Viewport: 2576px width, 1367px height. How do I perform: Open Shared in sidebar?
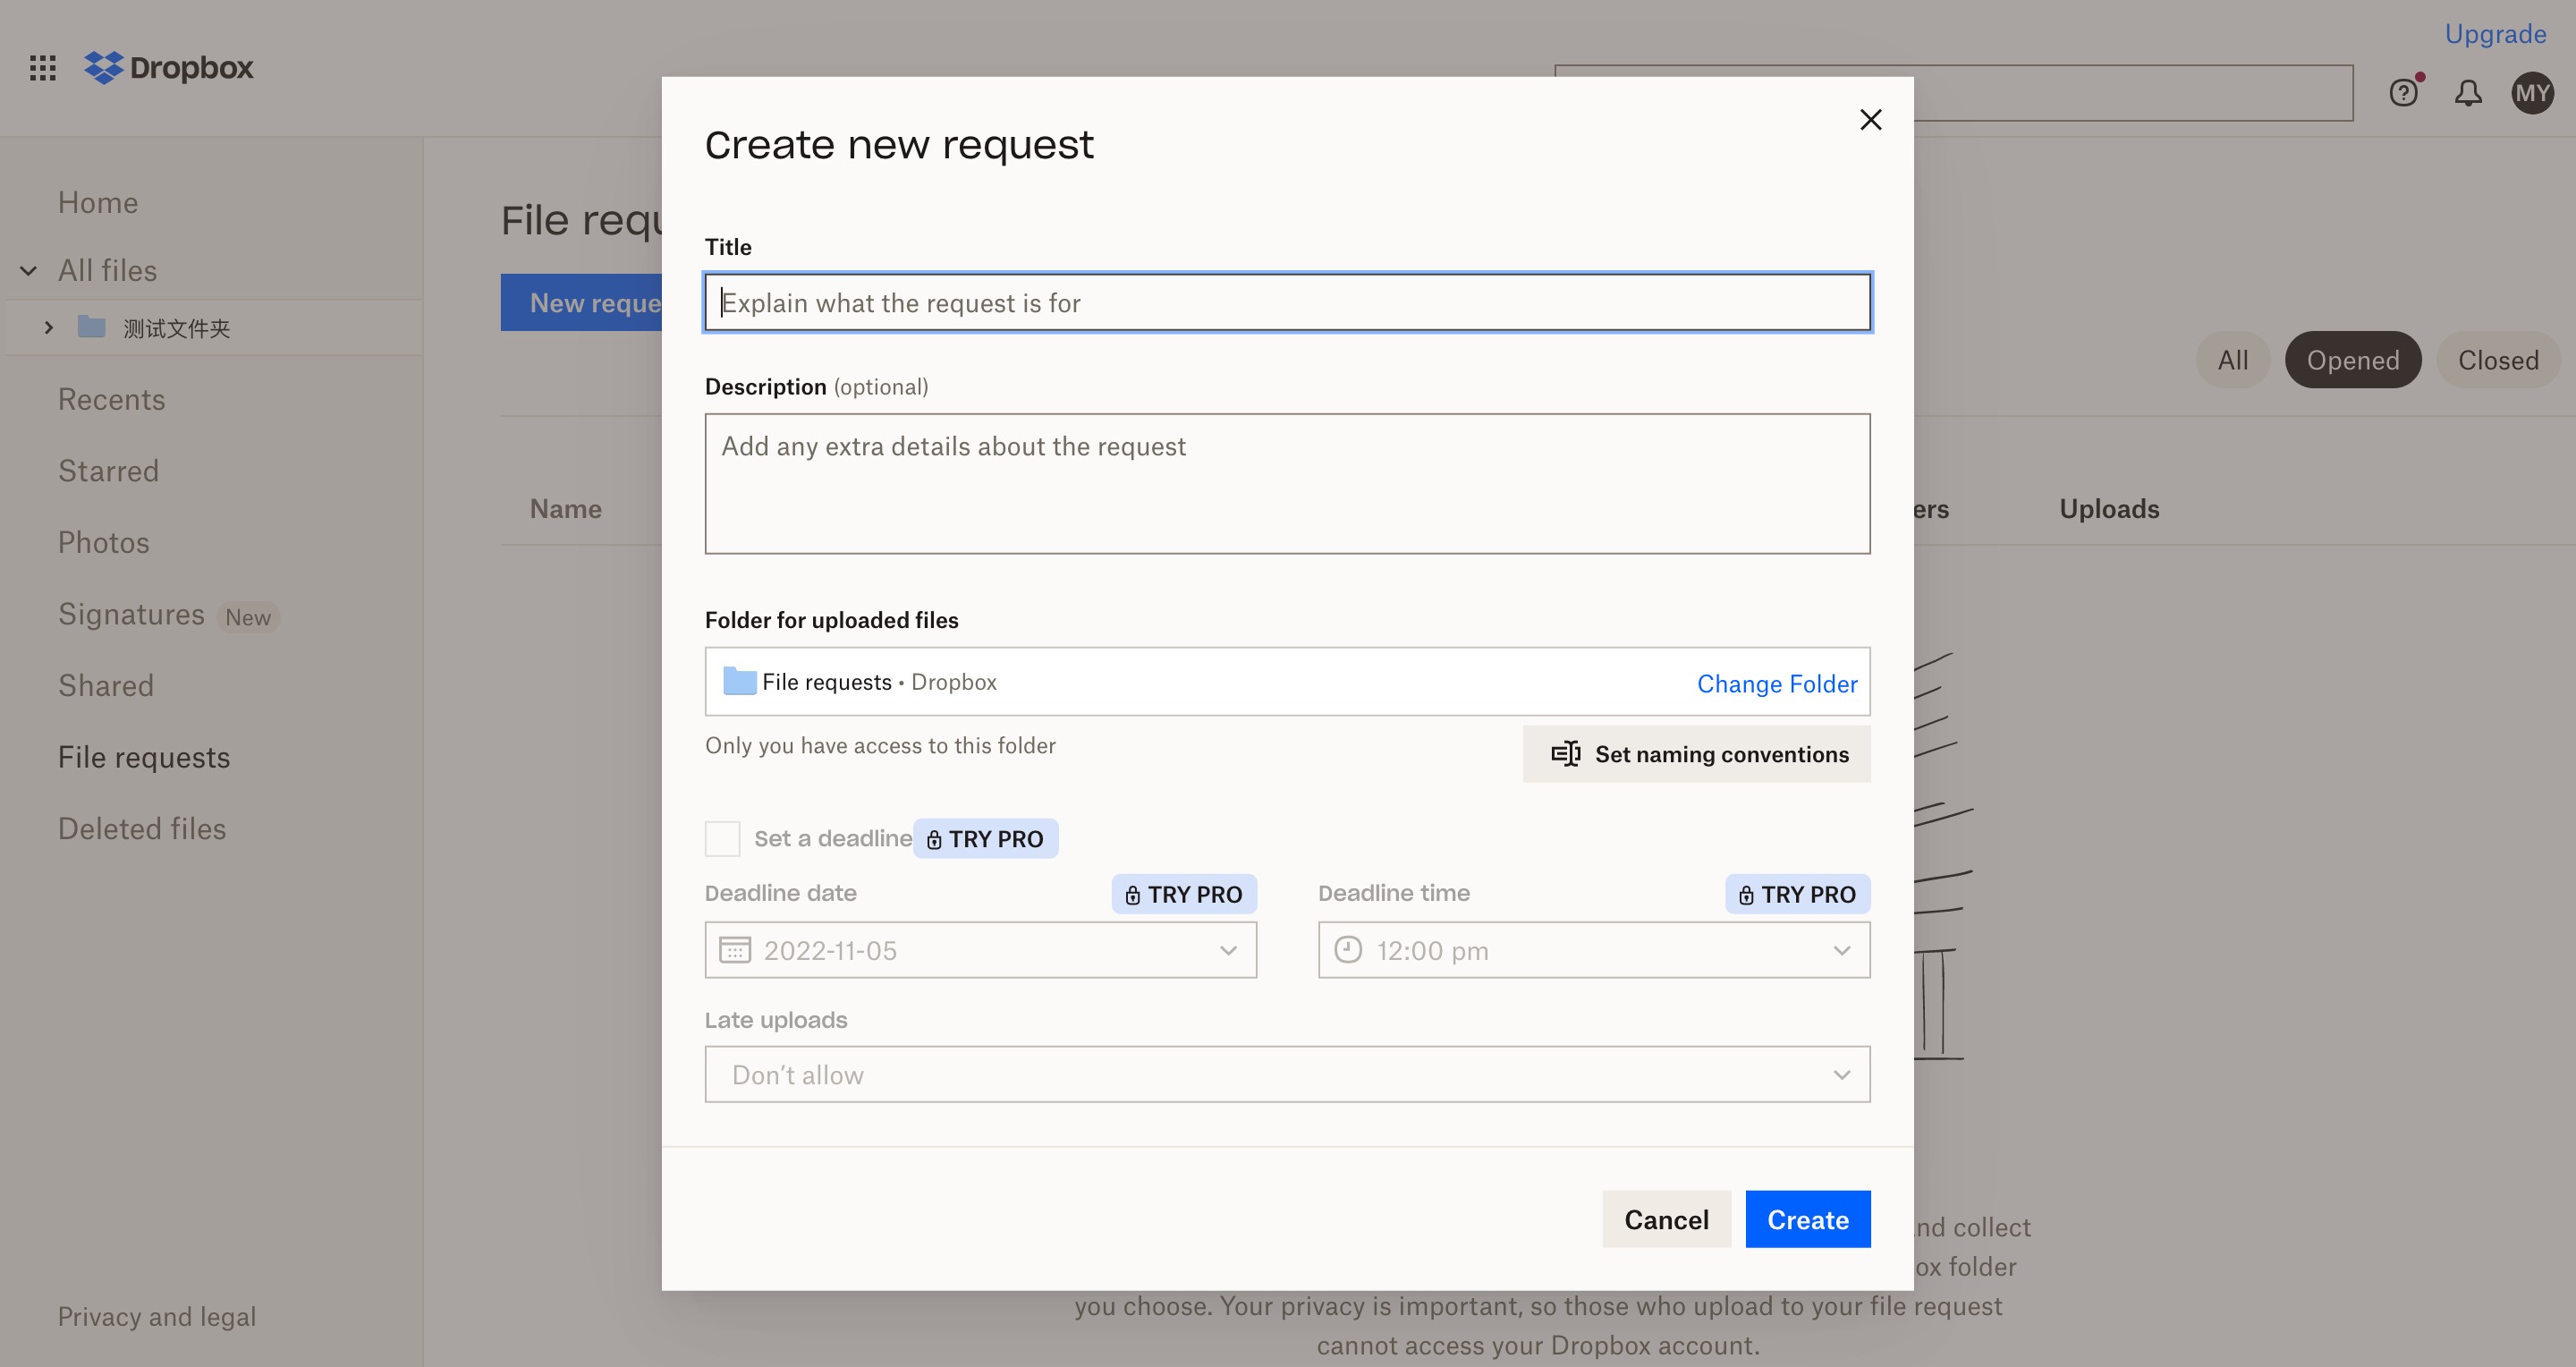tap(106, 686)
